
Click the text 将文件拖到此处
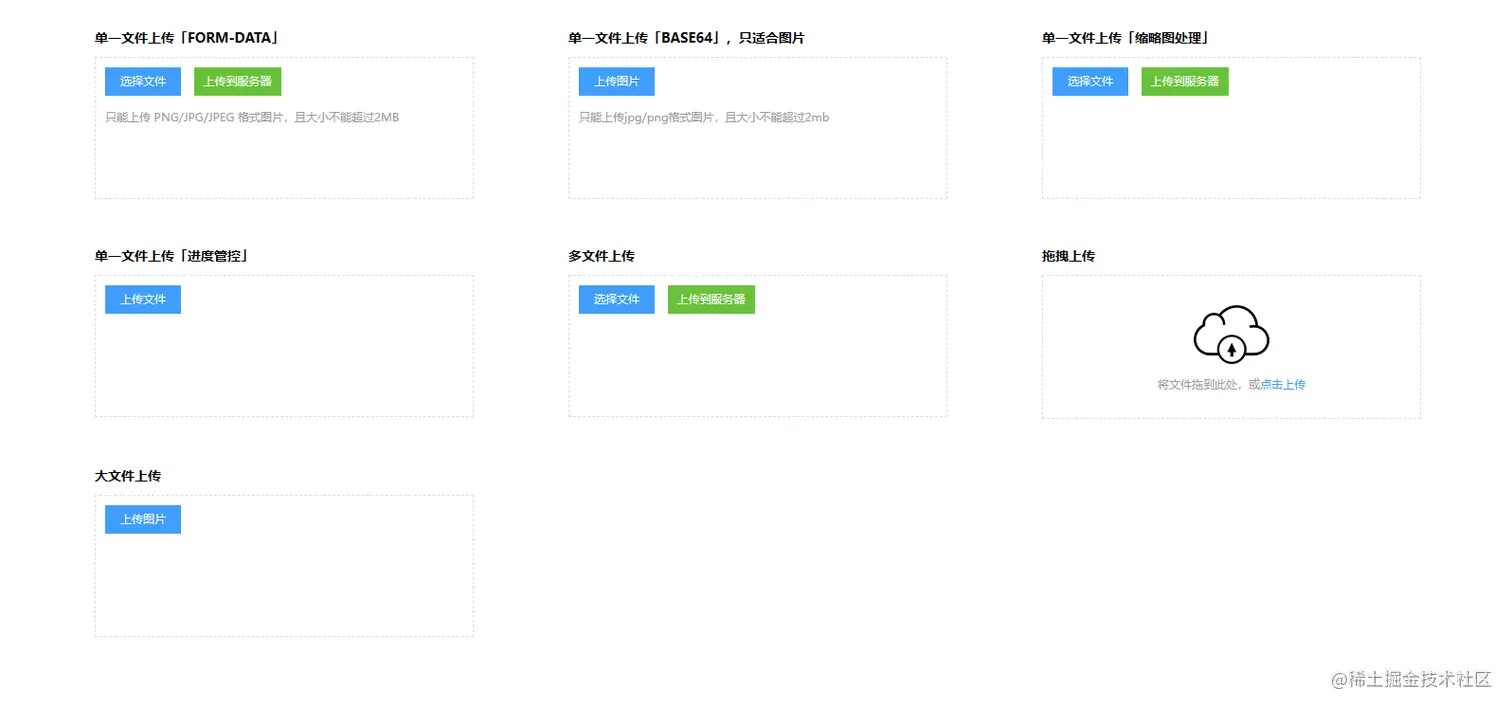[x=1199, y=384]
